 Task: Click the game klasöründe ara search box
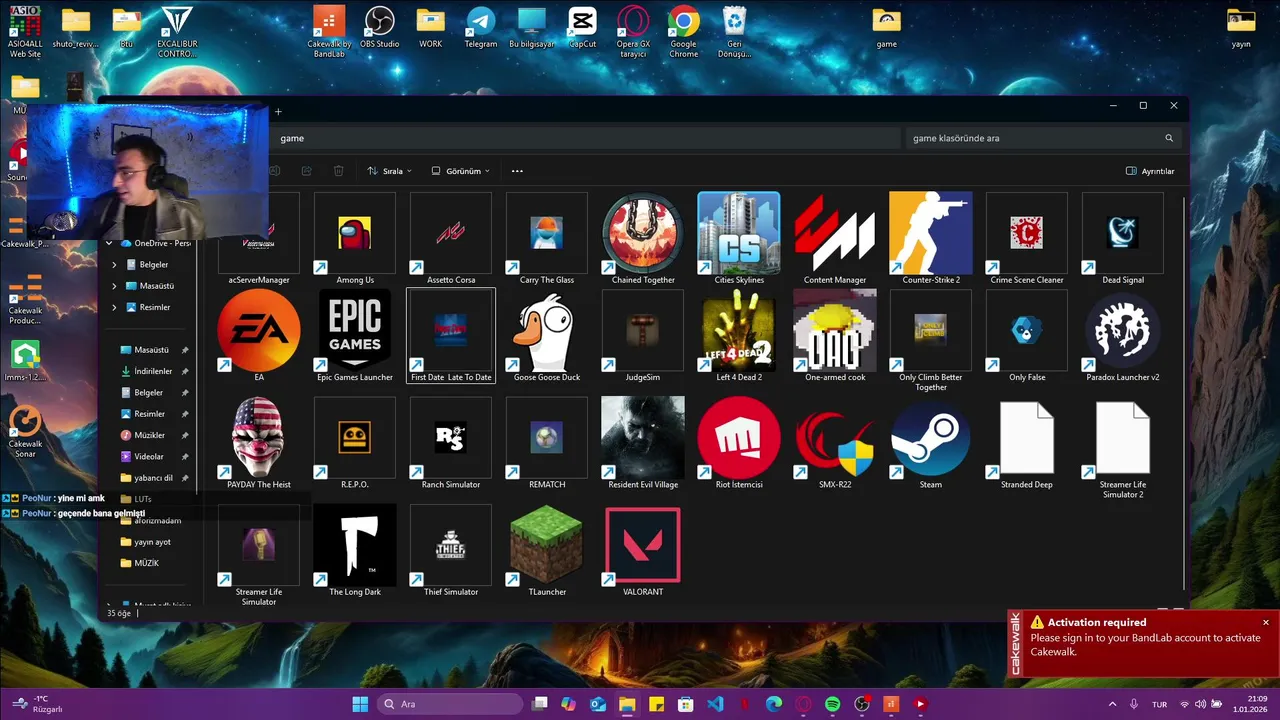tap(1042, 138)
